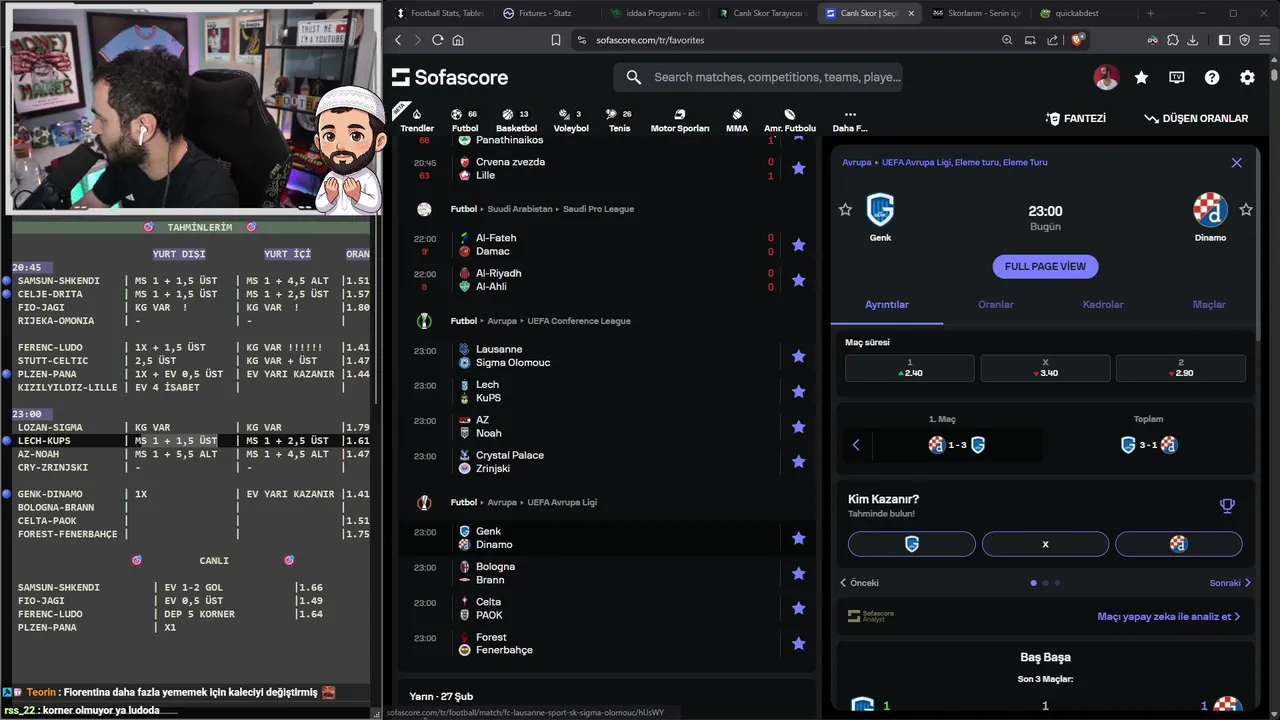Go to Önceki card with chevron

(860, 583)
